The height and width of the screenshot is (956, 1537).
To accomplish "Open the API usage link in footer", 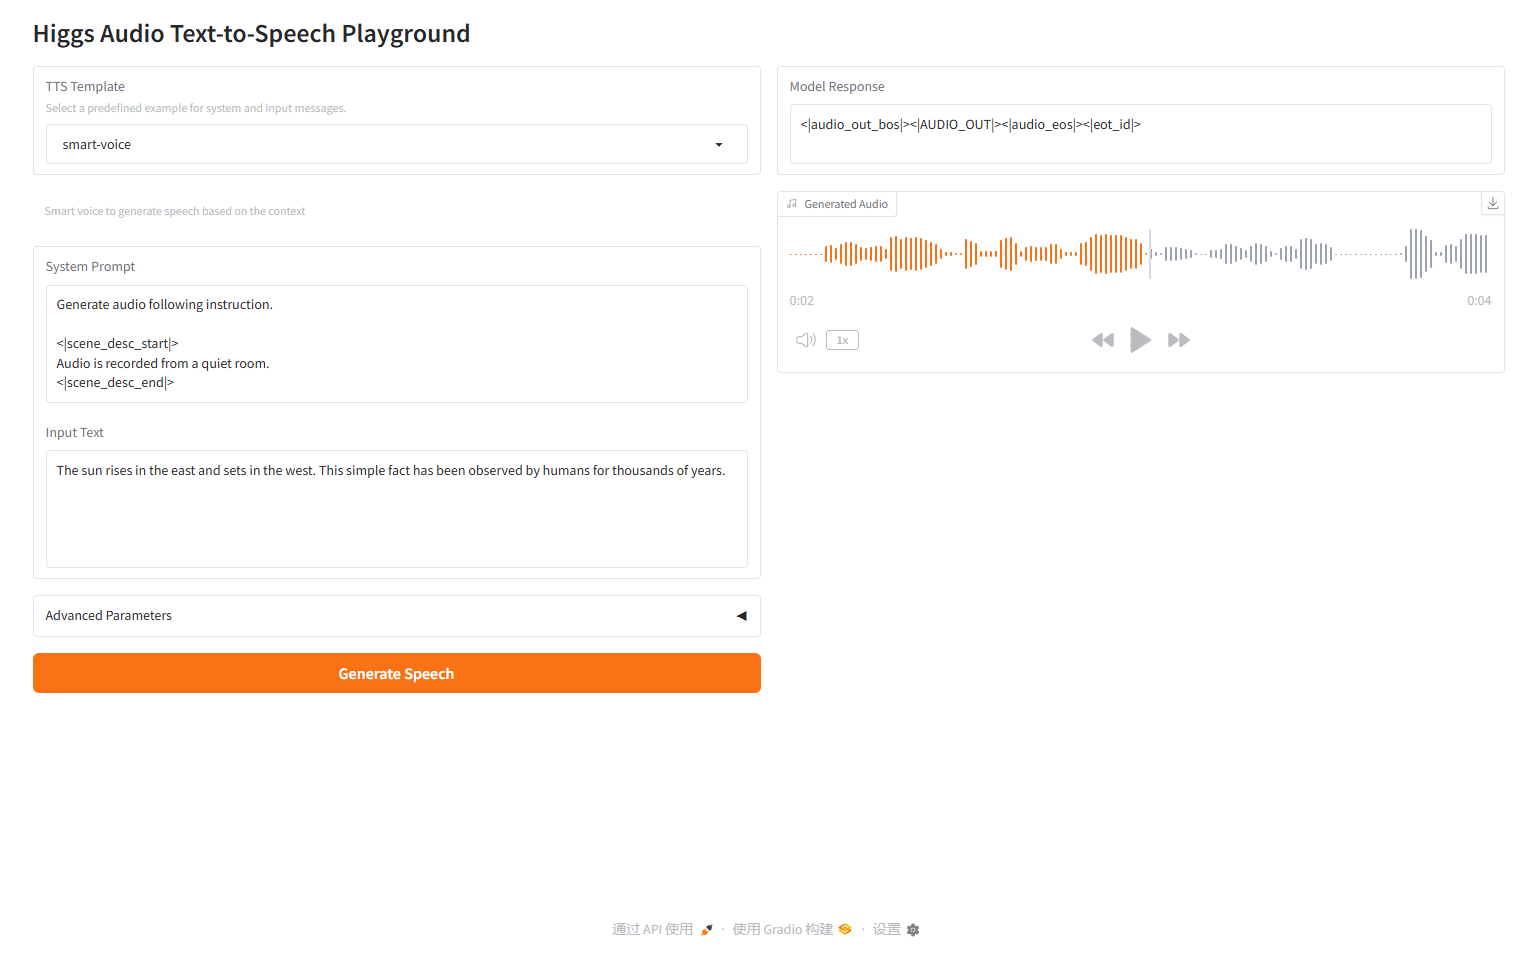I will 652,929.
